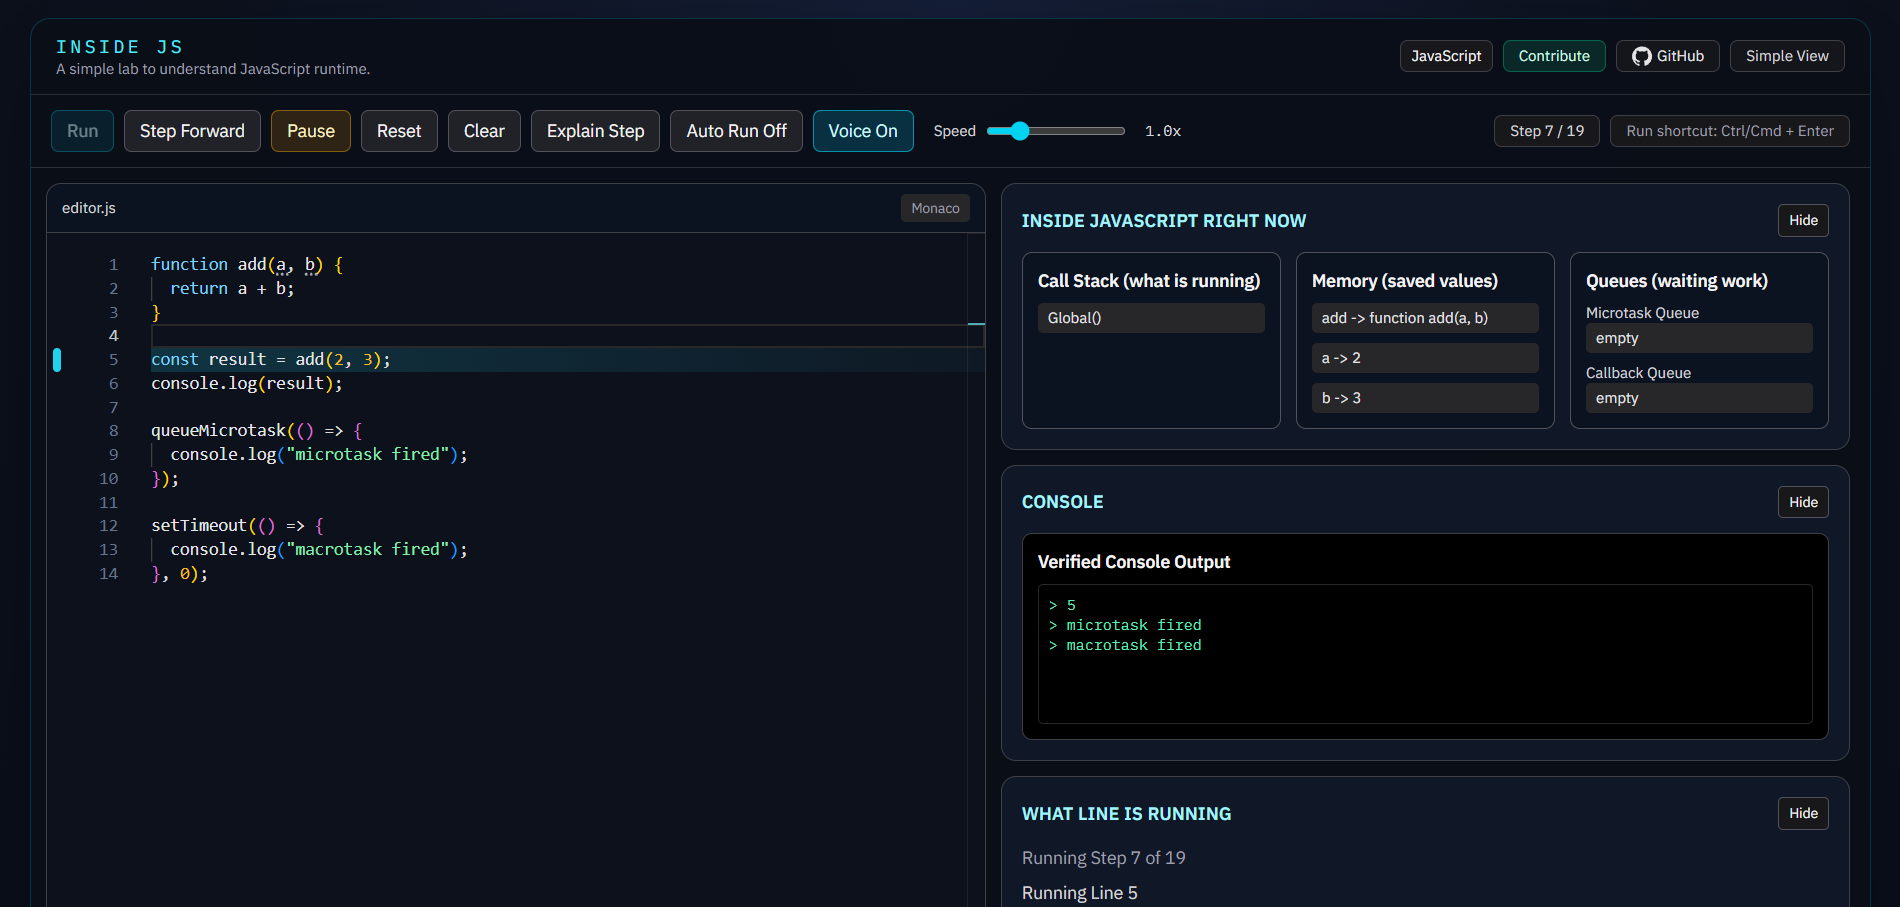Click the Run button
This screenshot has width=1900, height=907.
82,130
